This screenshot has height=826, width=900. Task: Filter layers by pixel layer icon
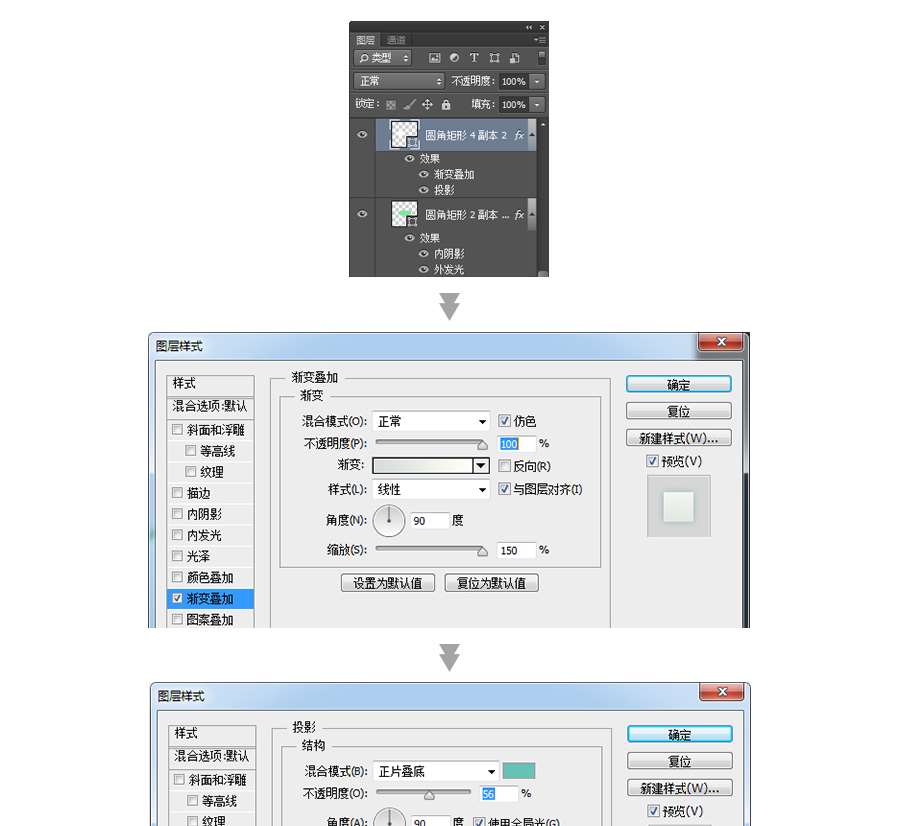(x=435, y=58)
